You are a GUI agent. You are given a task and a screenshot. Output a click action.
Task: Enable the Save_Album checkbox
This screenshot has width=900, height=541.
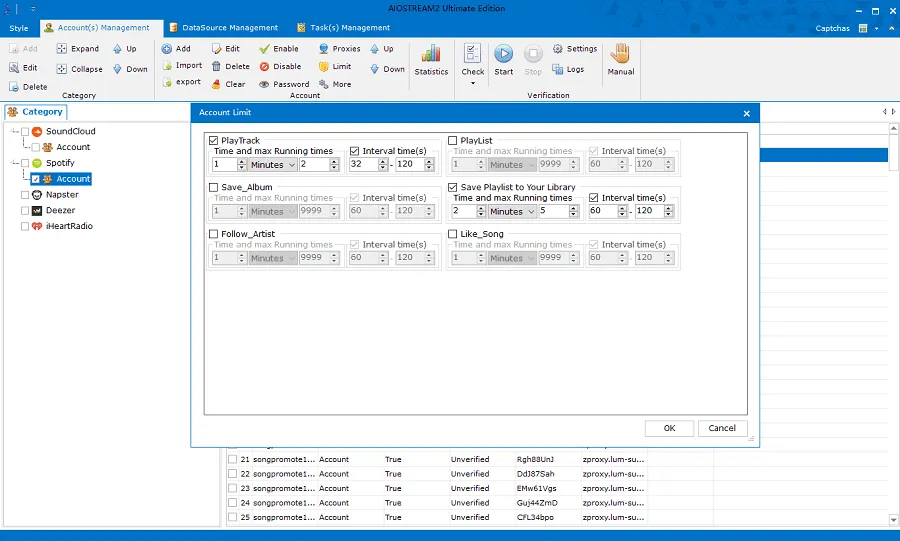pos(214,187)
